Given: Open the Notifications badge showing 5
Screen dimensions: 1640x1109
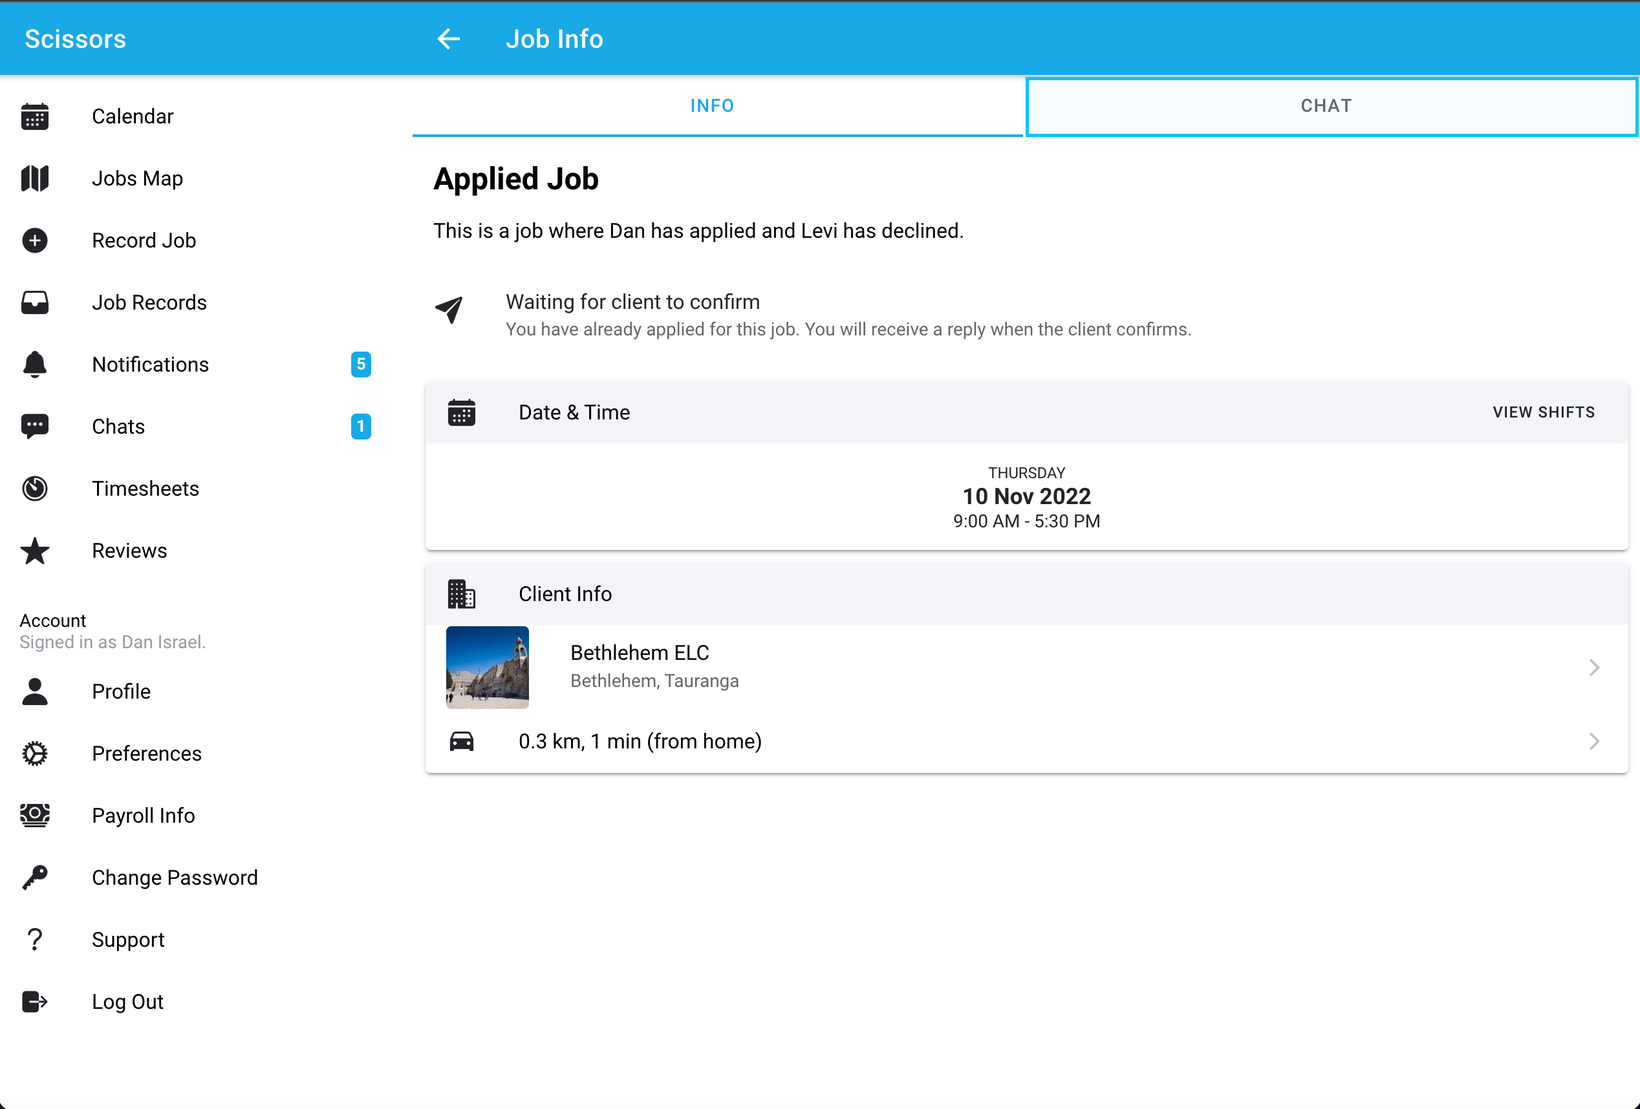Looking at the screenshot, I should click(361, 365).
